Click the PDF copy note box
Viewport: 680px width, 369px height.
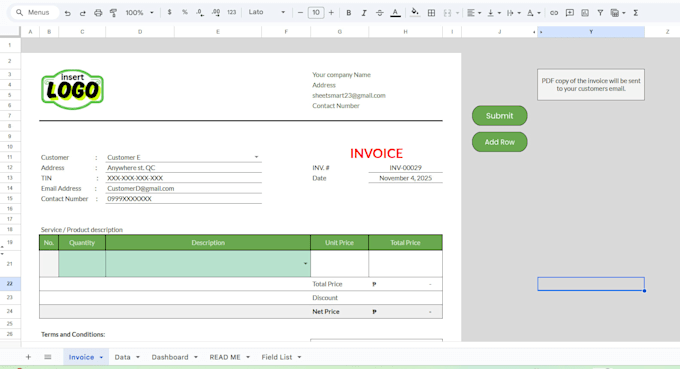[x=591, y=85]
